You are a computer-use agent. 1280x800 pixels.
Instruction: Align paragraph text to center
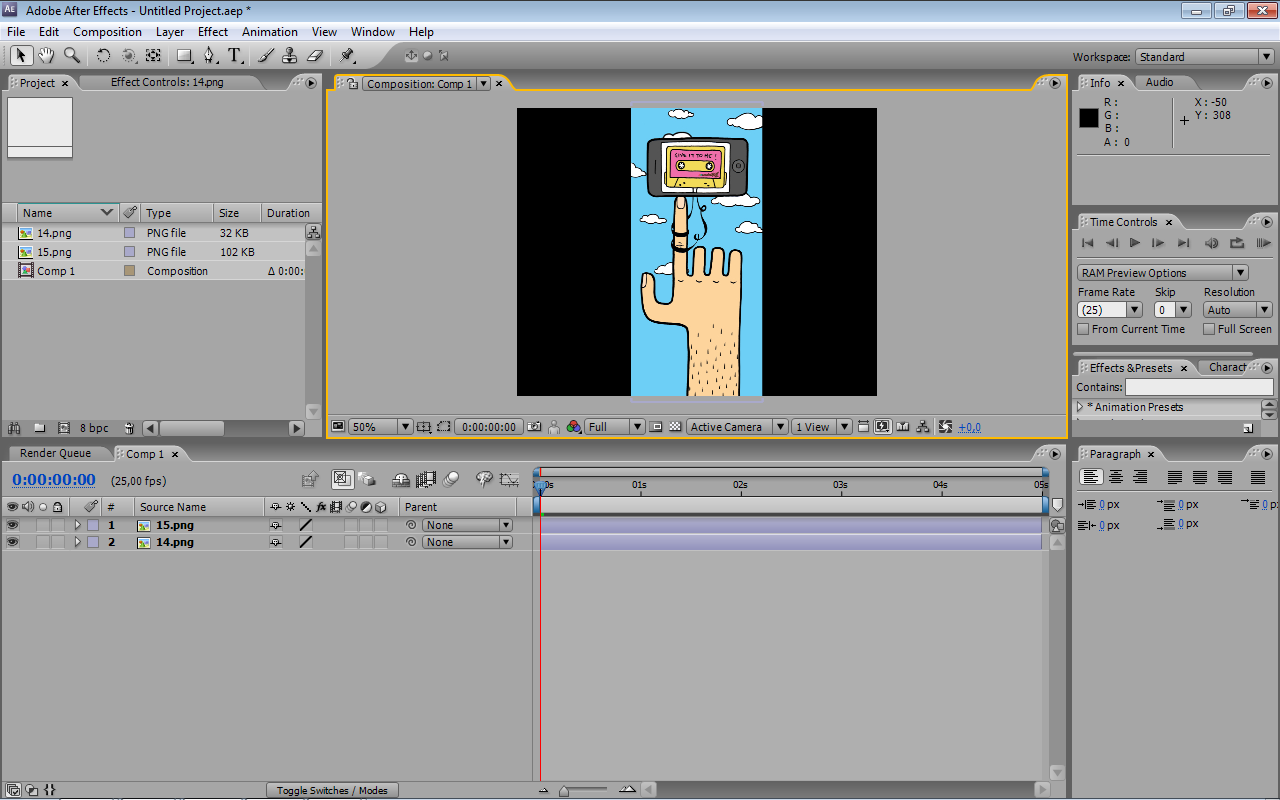pos(1116,478)
